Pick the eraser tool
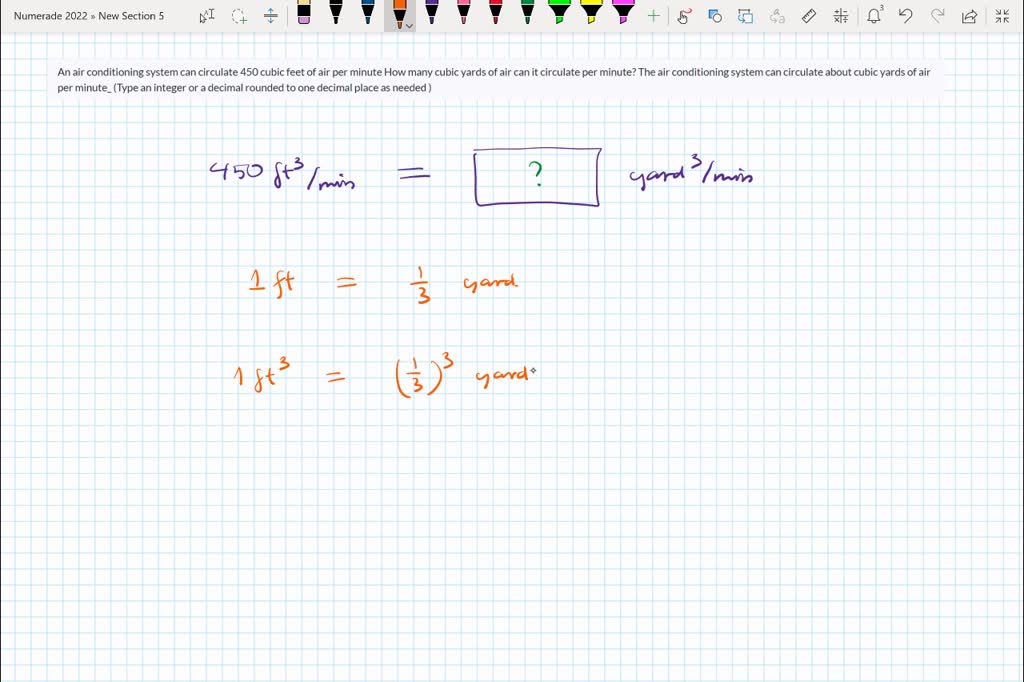This screenshot has height=682, width=1024. [304, 14]
